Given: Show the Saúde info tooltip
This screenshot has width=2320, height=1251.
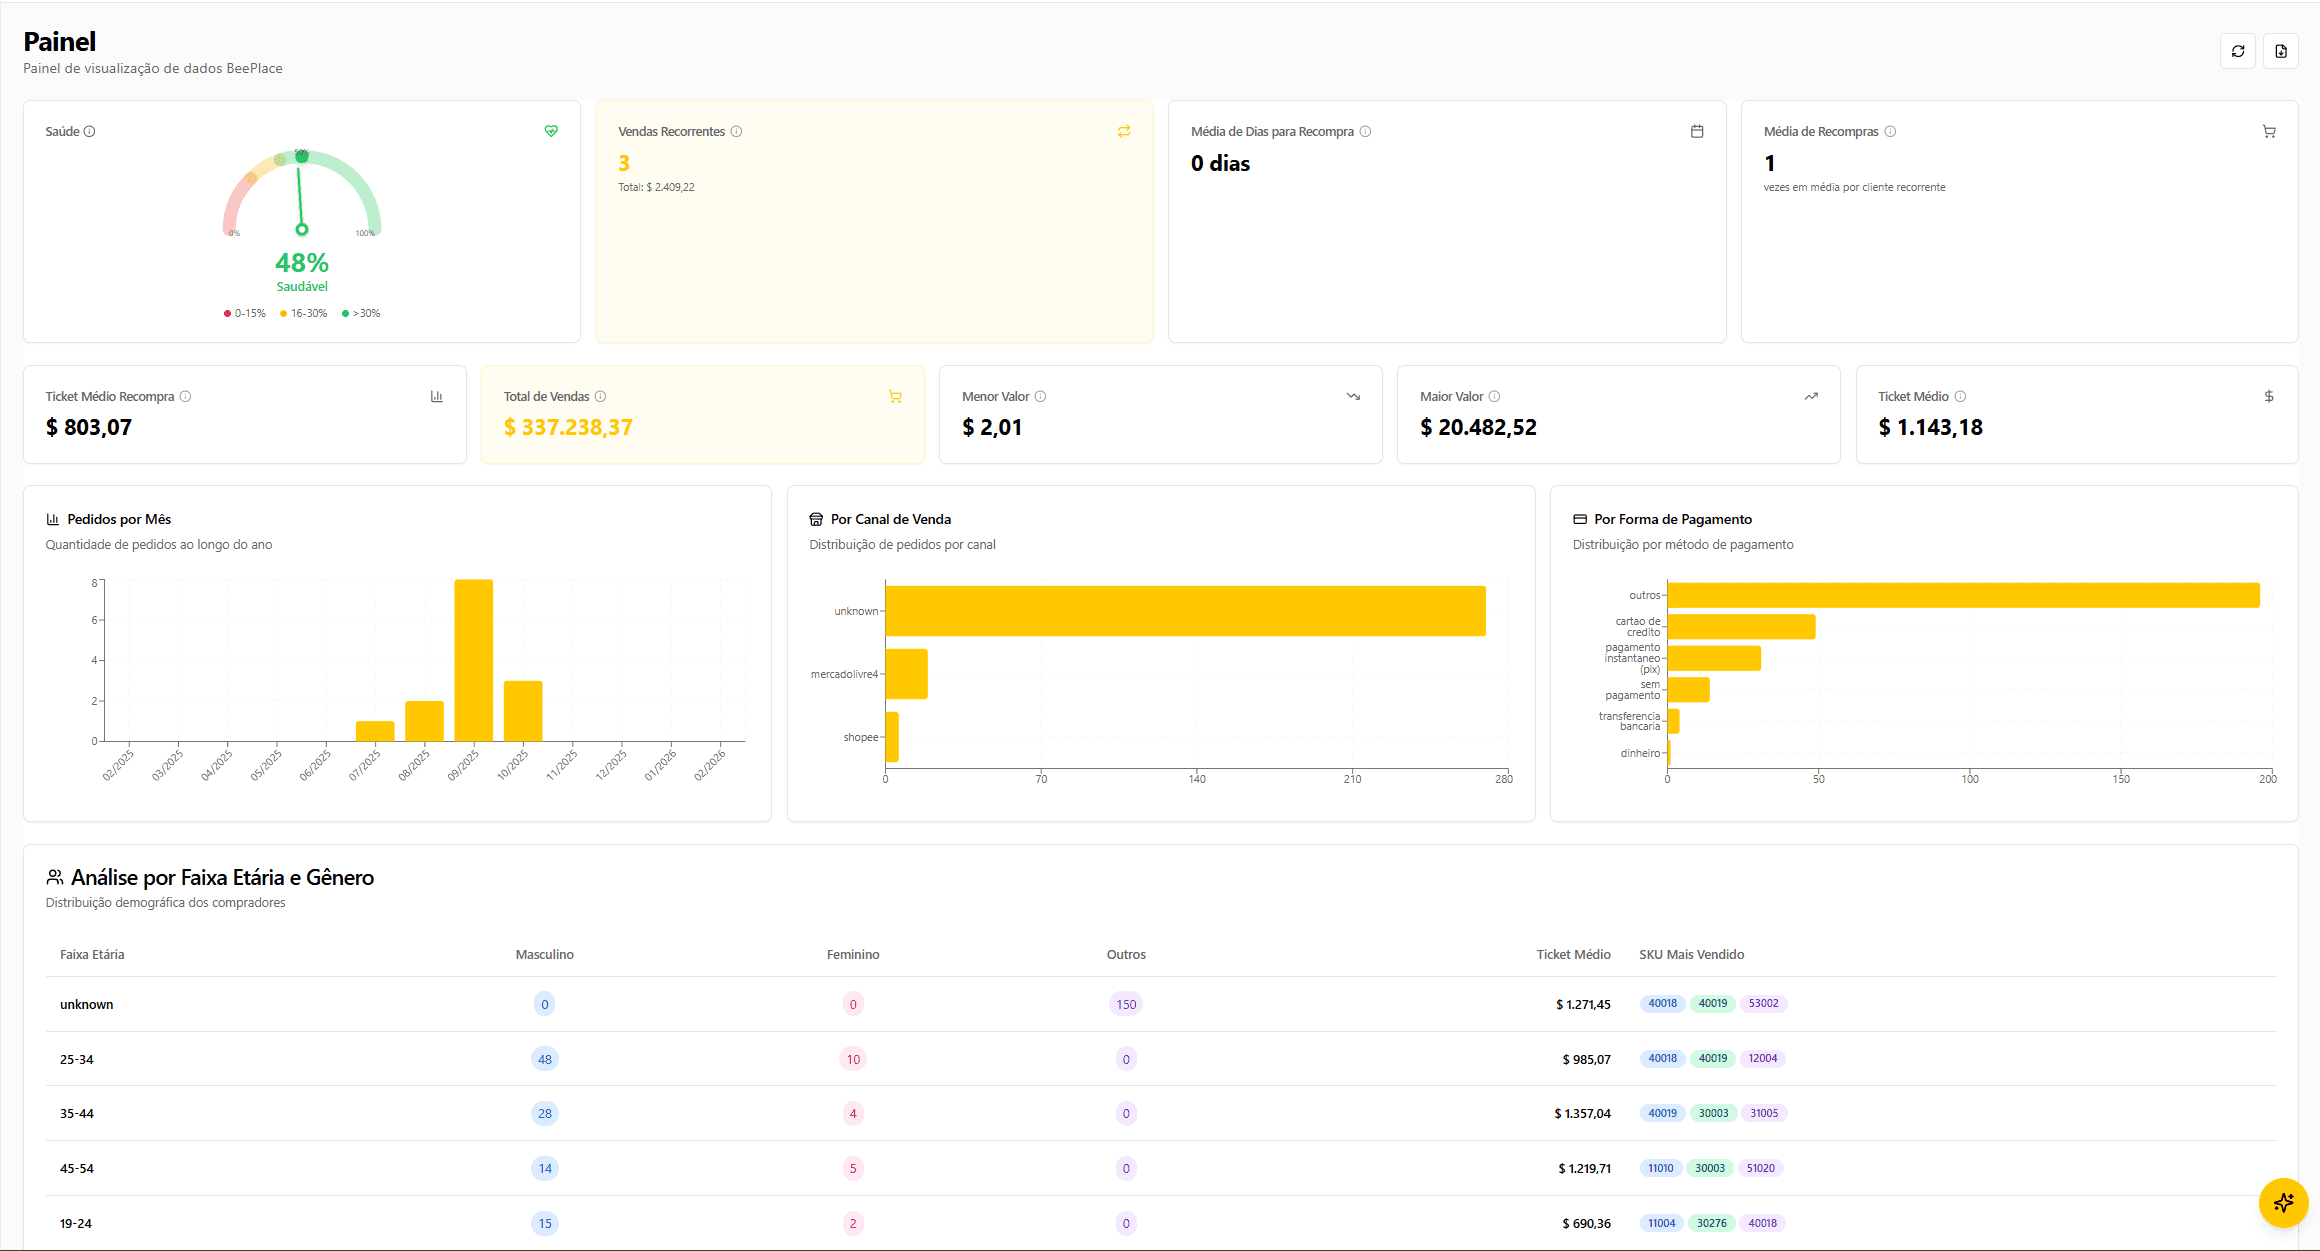Looking at the screenshot, I should point(90,131).
